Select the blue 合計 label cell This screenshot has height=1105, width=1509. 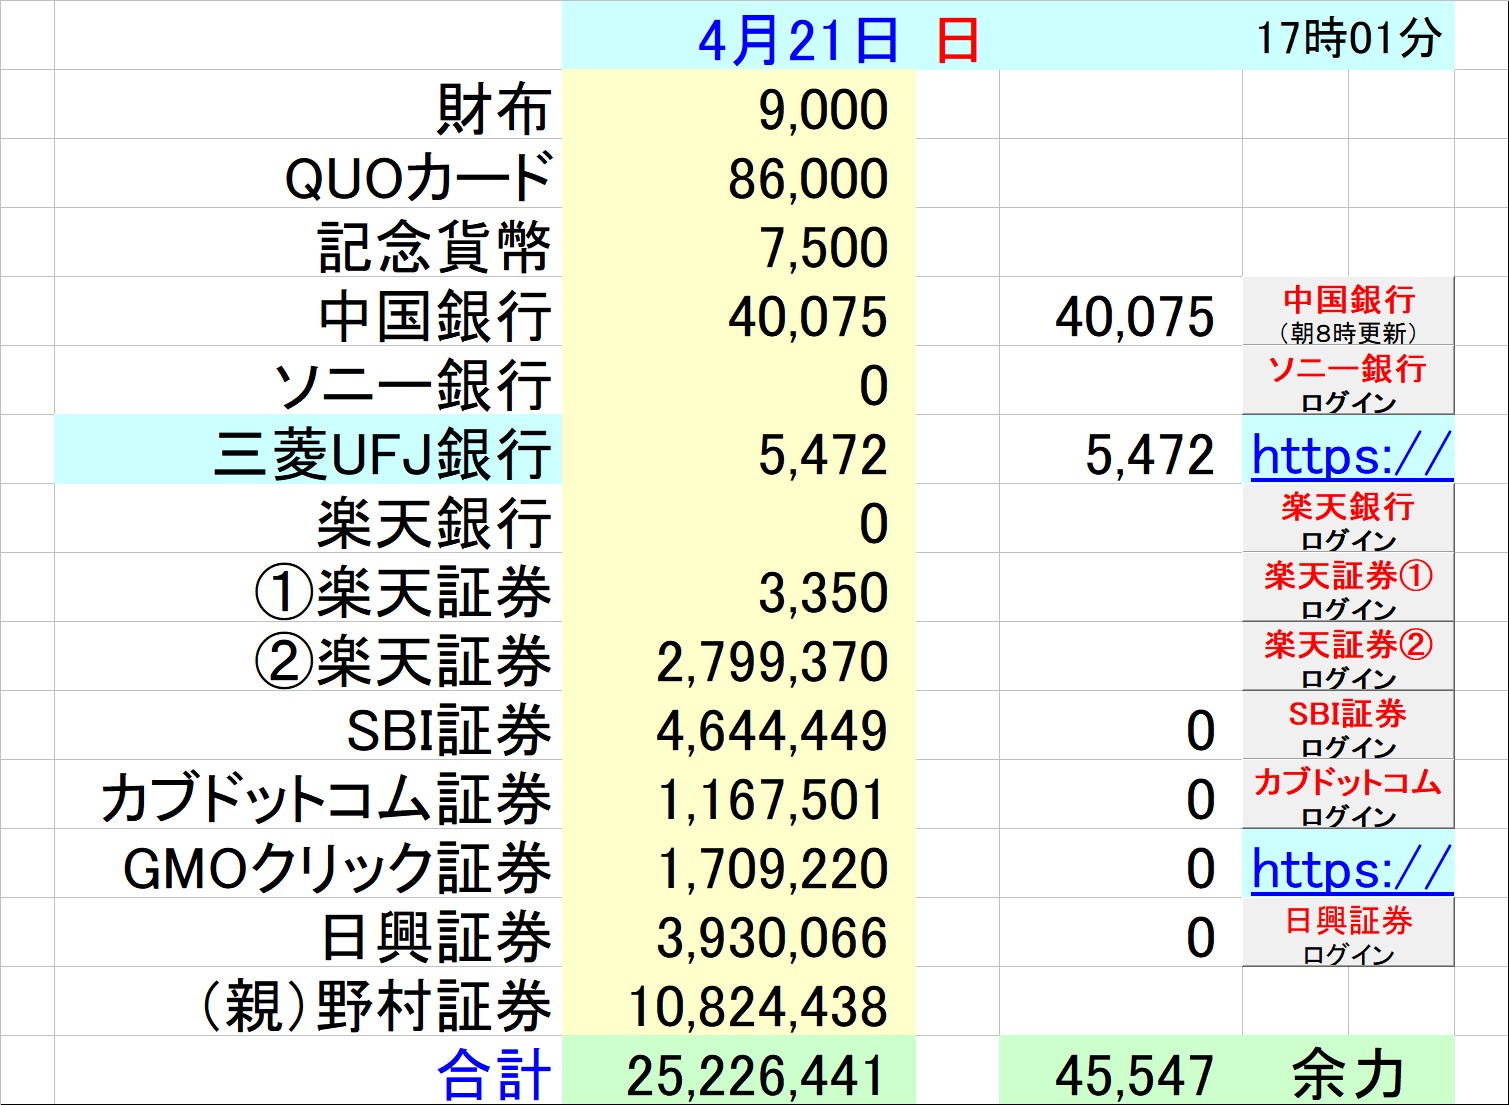(x=308, y=1070)
